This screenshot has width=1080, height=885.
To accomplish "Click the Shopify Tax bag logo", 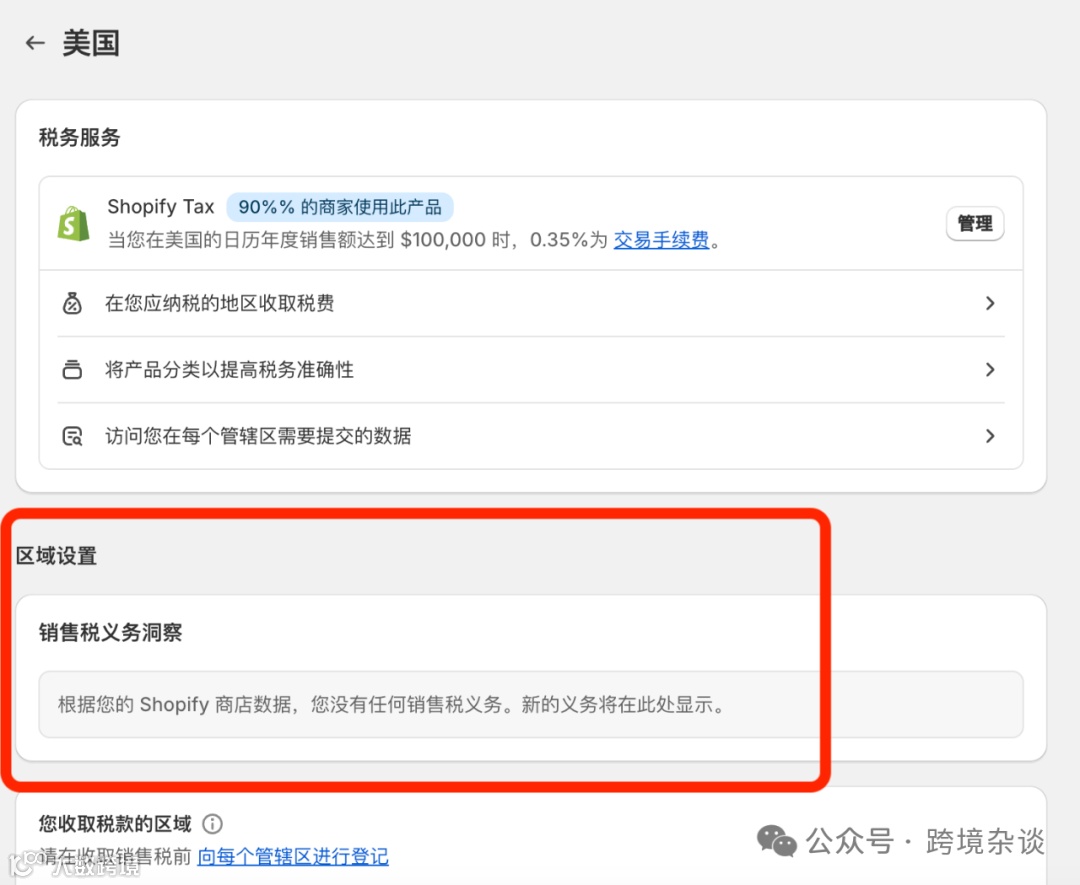I will 74,224.
